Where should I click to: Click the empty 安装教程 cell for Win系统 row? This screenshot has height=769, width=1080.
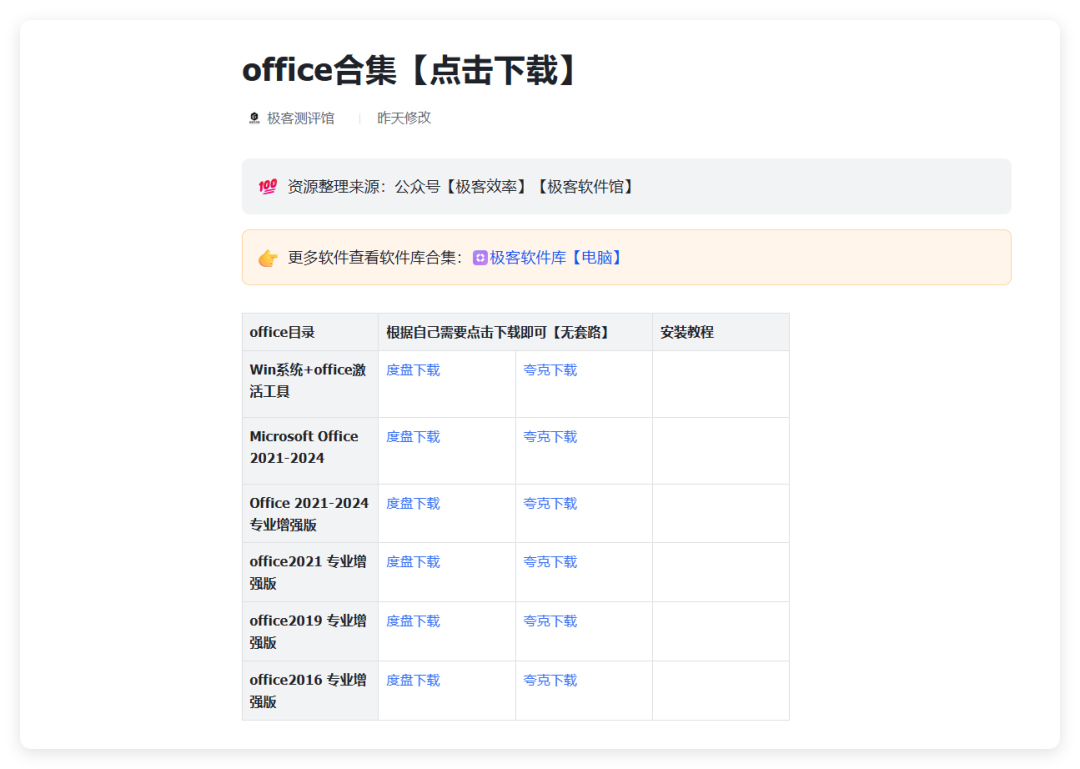coord(720,384)
